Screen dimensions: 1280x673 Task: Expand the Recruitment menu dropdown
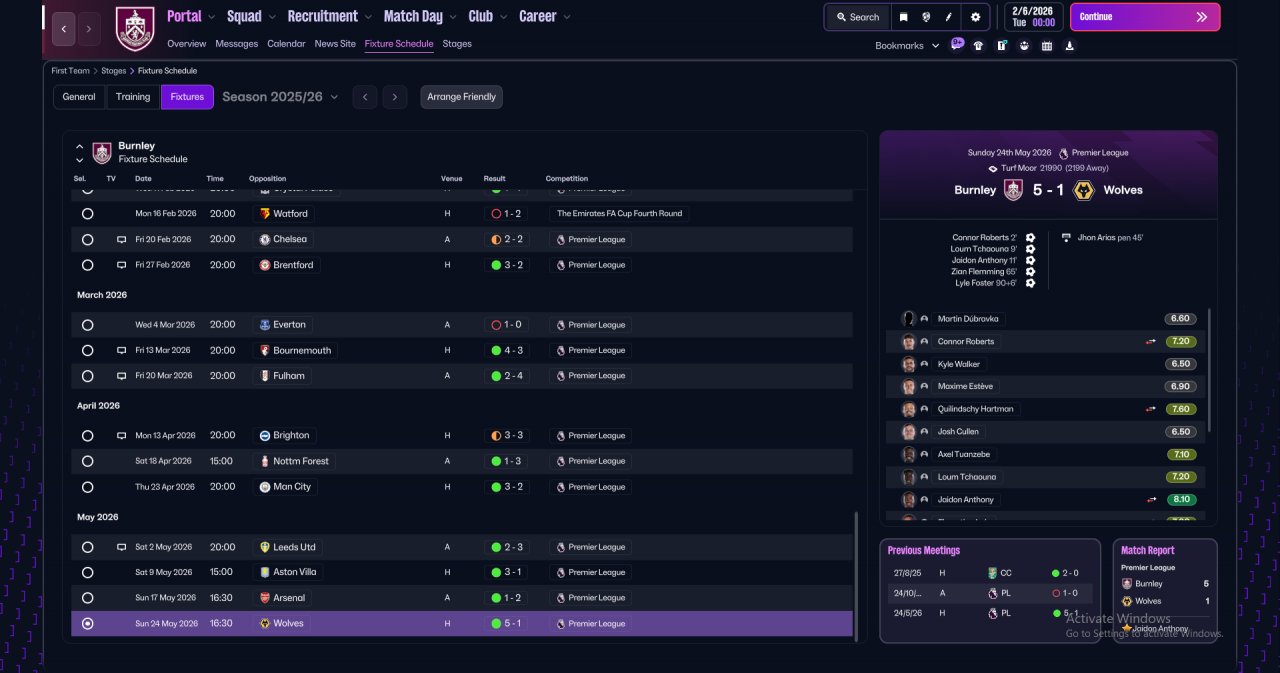pyautogui.click(x=368, y=17)
